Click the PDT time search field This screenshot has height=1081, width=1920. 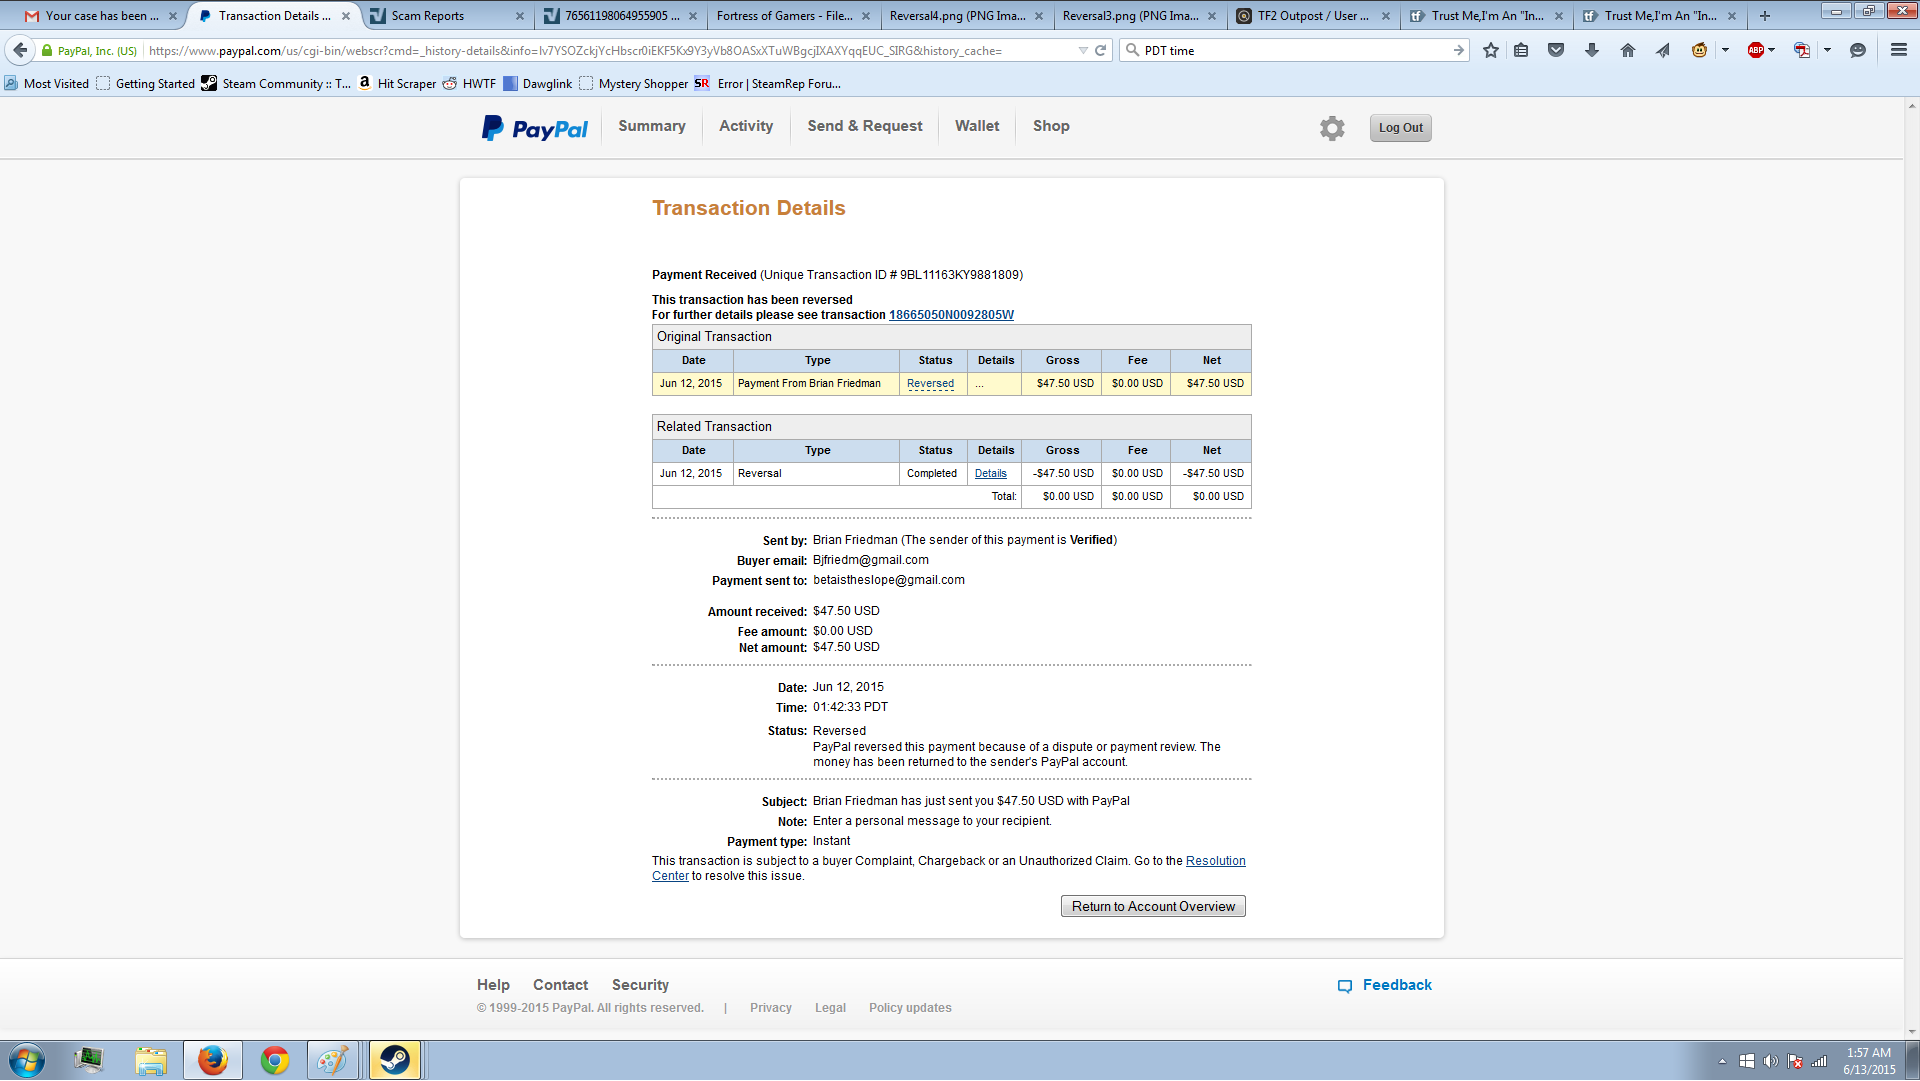tap(1290, 50)
